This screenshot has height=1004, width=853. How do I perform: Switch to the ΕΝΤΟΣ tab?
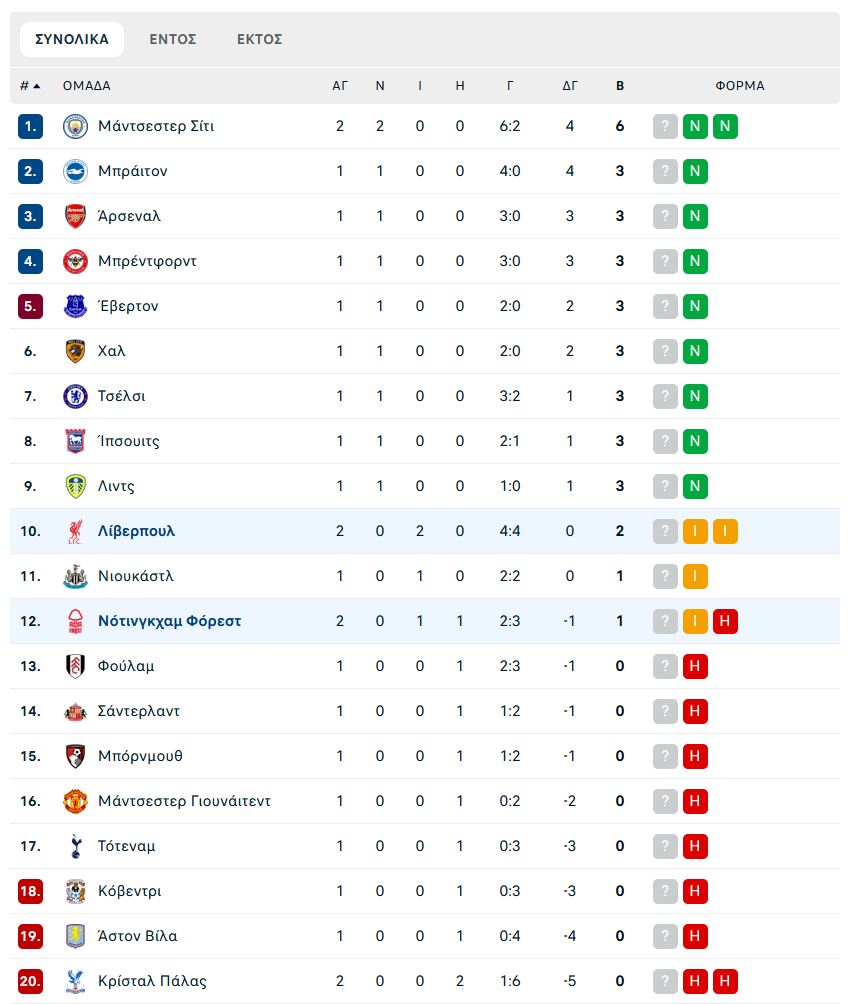(x=173, y=39)
